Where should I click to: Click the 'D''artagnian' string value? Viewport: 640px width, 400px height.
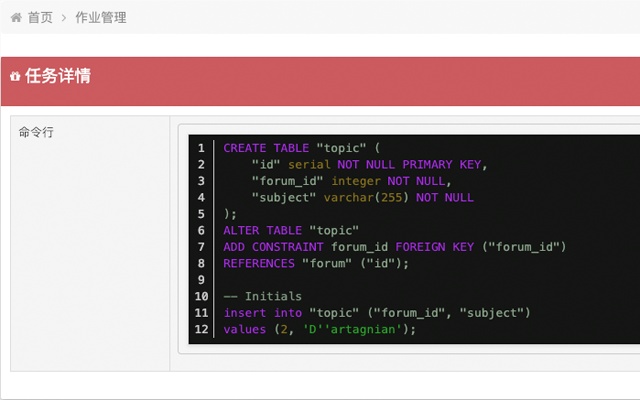point(352,329)
